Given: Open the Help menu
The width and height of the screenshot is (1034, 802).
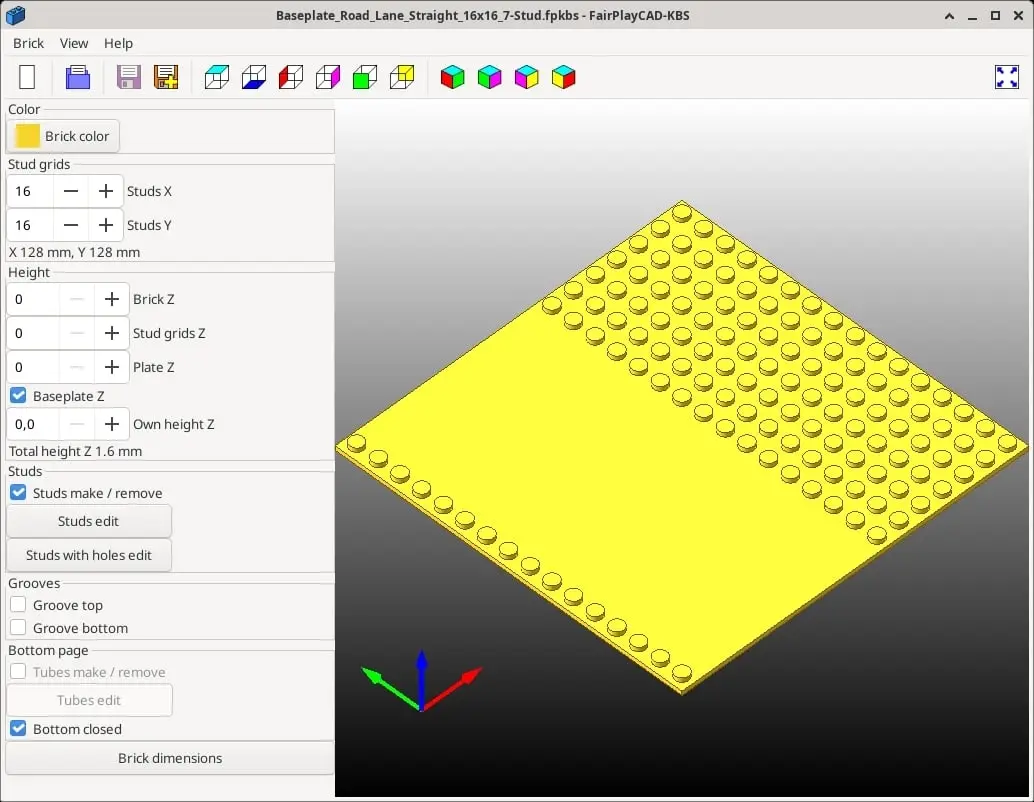Looking at the screenshot, I should tap(119, 44).
